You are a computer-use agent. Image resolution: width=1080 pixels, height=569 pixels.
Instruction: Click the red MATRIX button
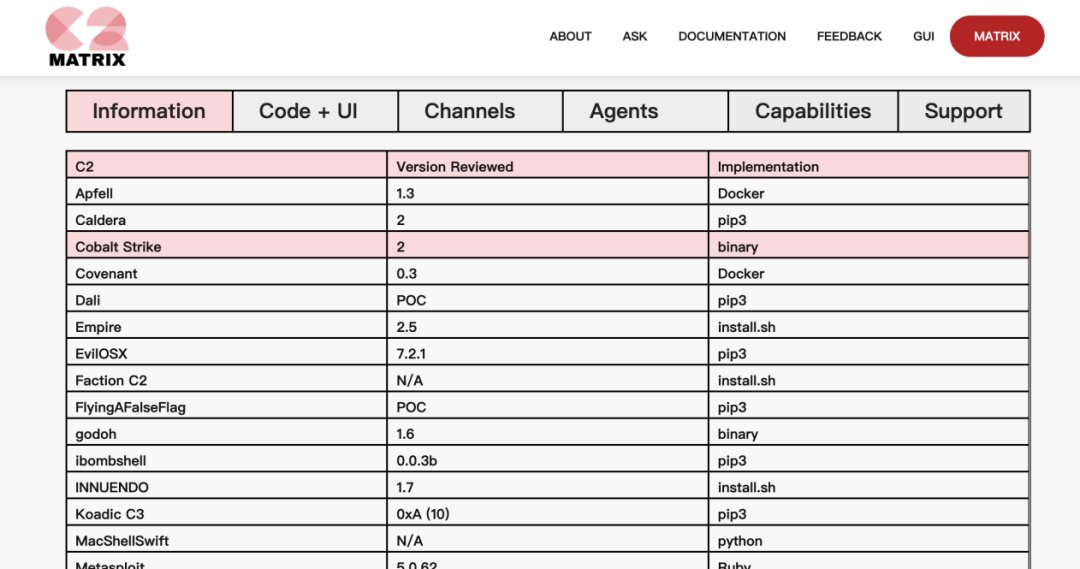tap(997, 37)
